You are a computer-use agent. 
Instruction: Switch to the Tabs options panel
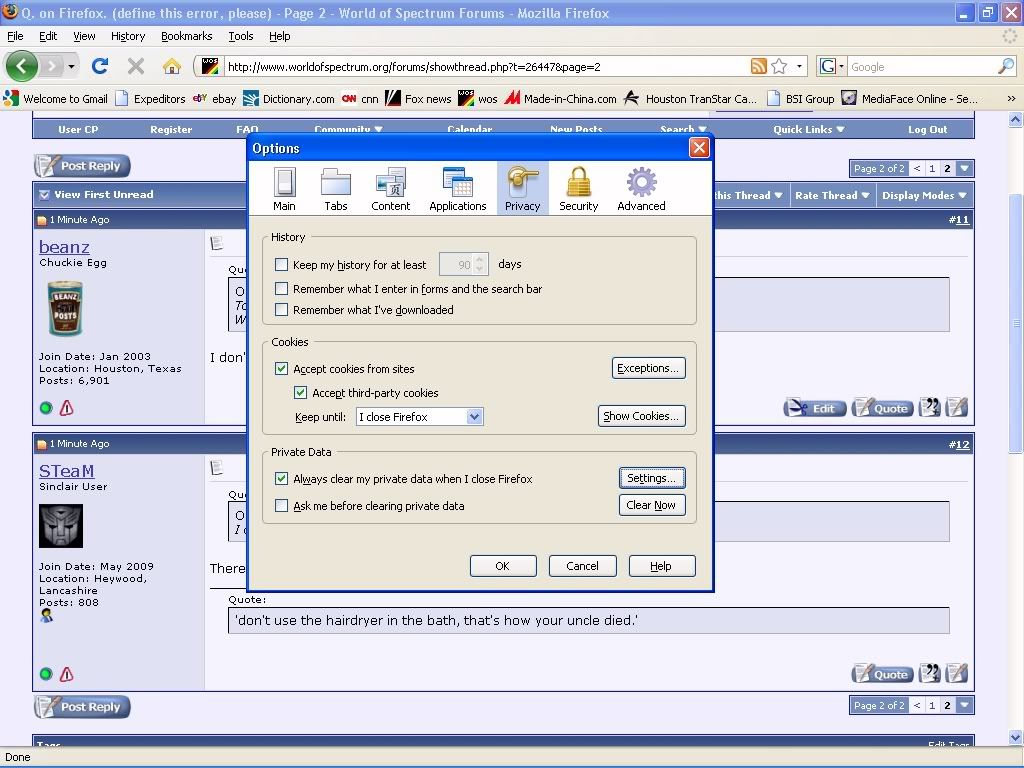coord(336,188)
